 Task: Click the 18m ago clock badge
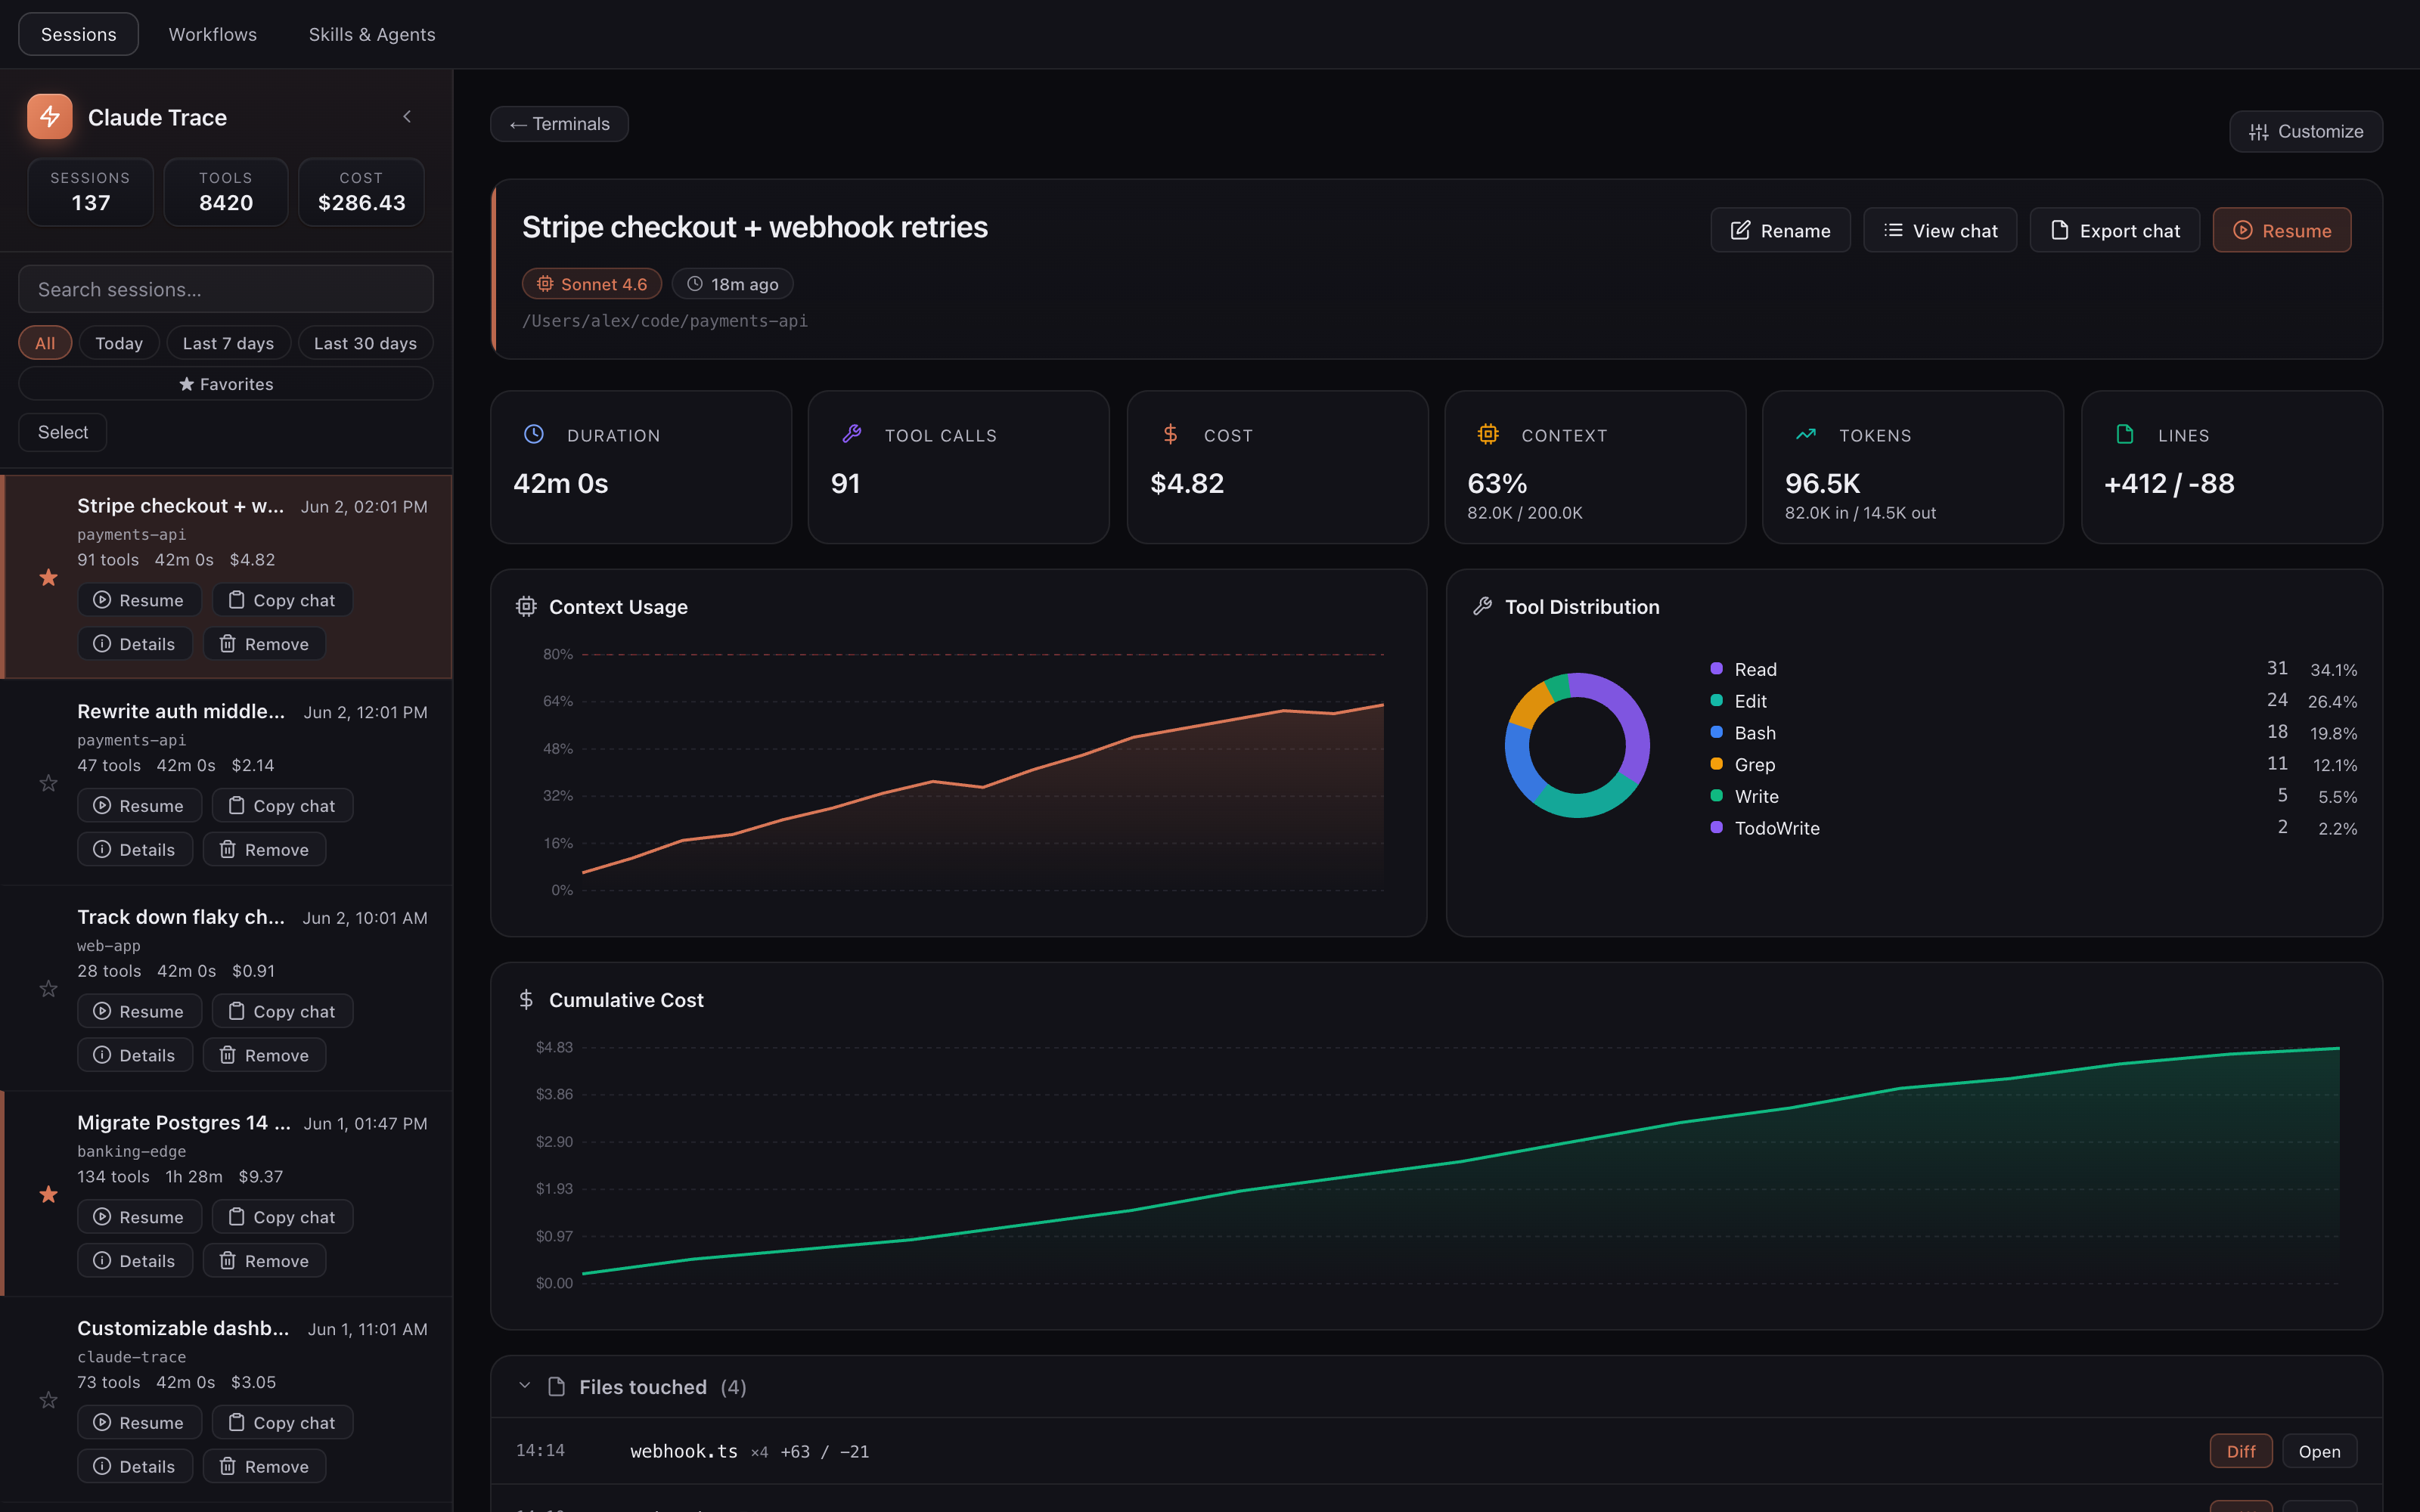click(x=732, y=284)
